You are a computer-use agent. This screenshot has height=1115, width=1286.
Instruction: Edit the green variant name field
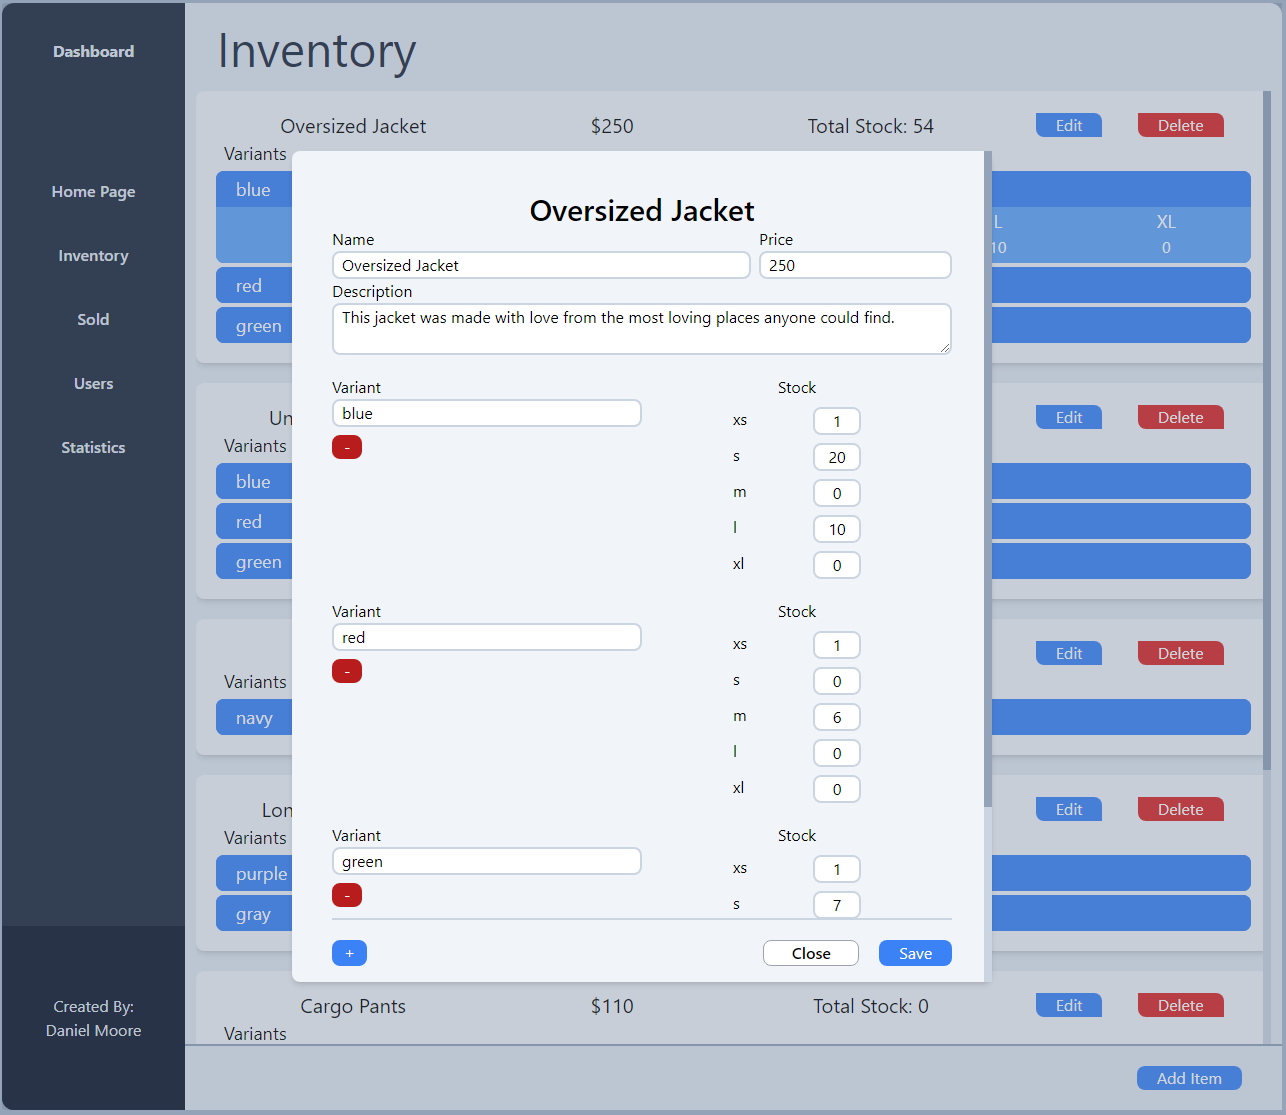pyautogui.click(x=487, y=861)
